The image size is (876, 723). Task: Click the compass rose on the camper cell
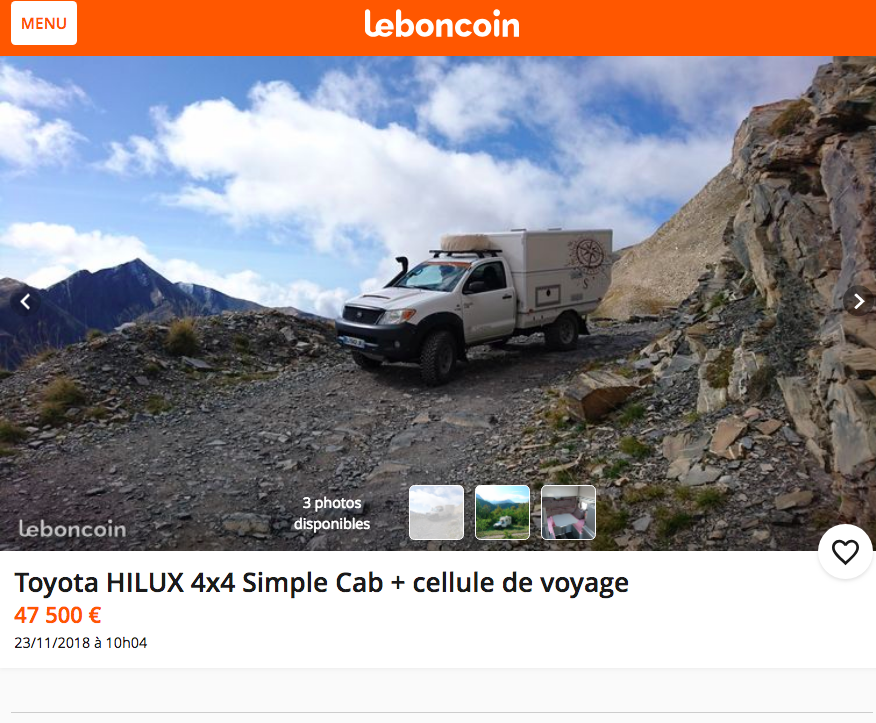click(587, 255)
